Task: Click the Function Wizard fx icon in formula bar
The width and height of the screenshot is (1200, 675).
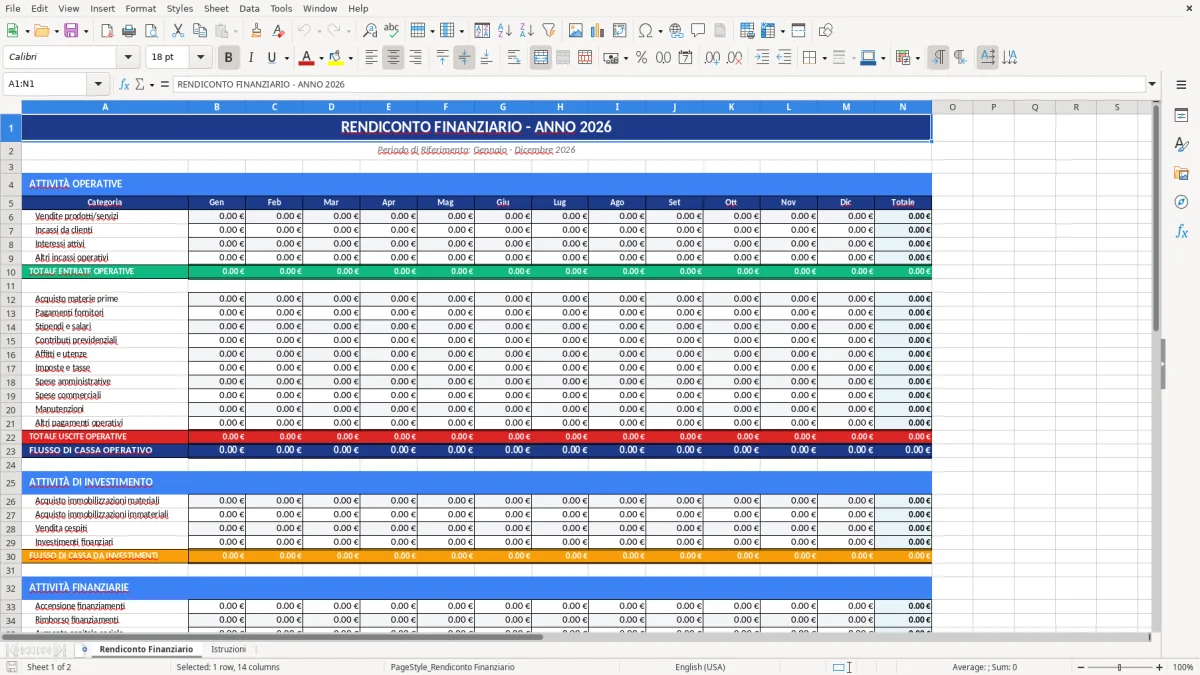Action: coord(124,84)
